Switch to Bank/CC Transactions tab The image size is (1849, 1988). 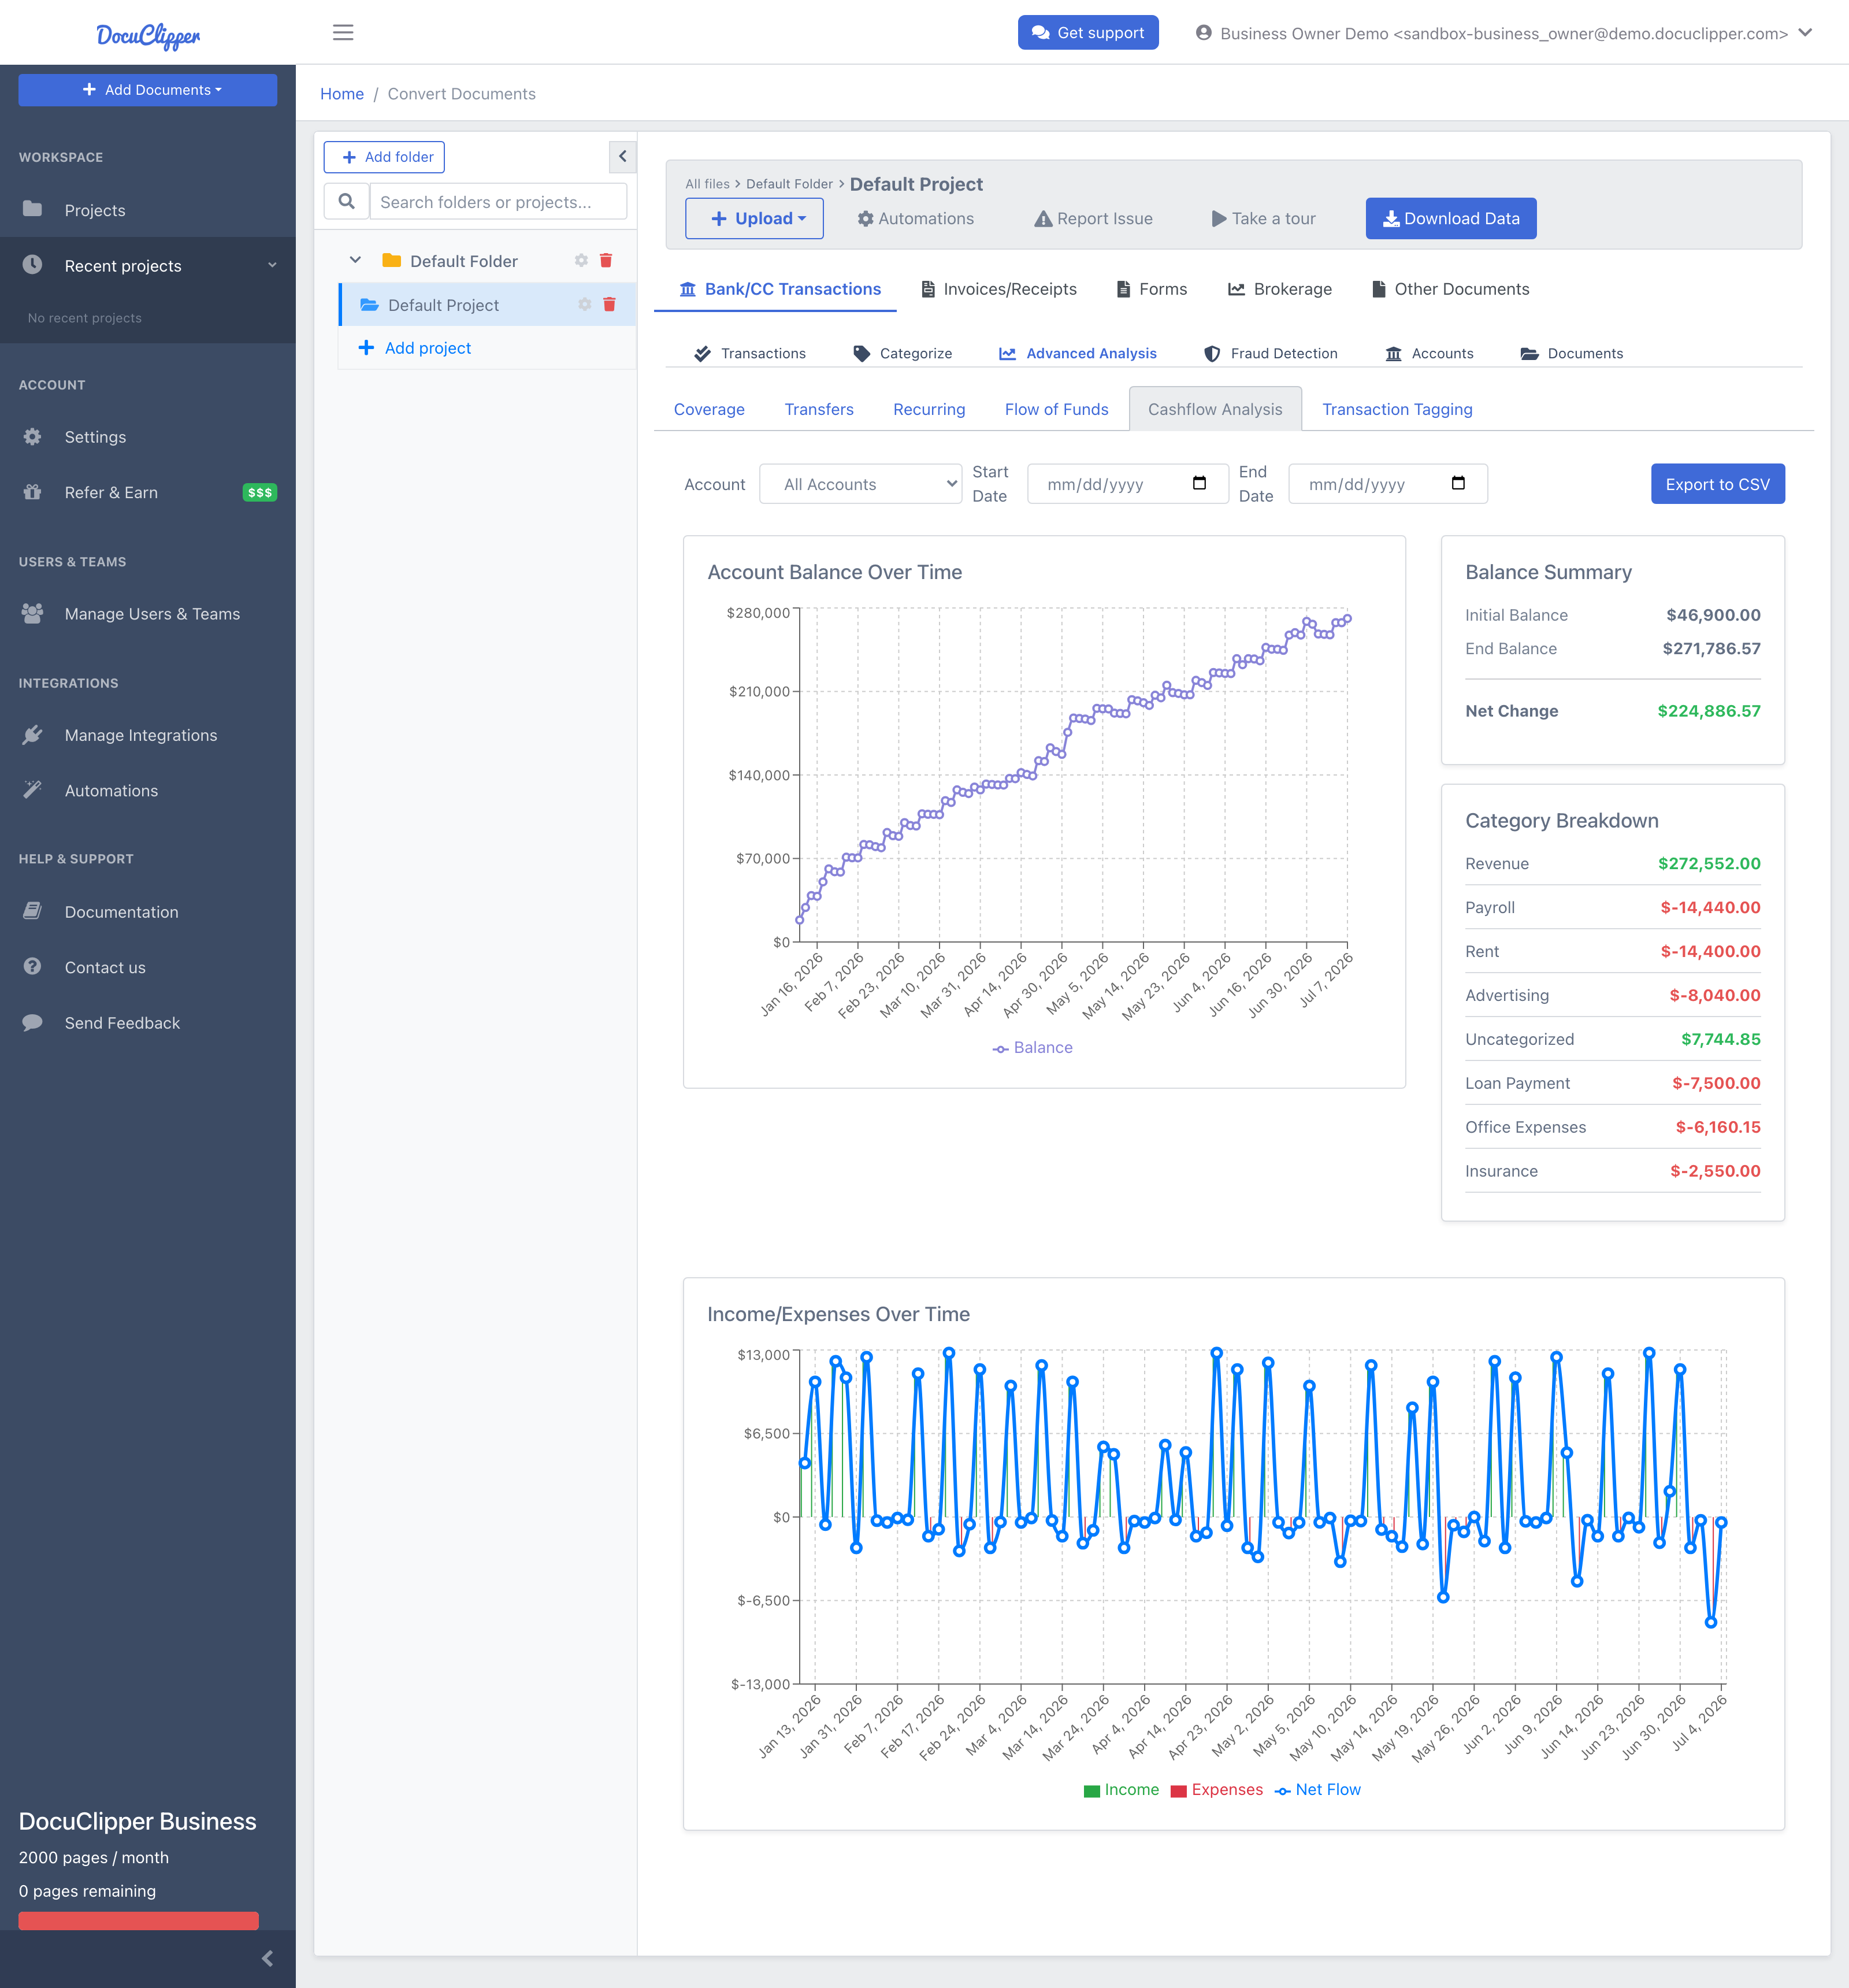click(780, 289)
